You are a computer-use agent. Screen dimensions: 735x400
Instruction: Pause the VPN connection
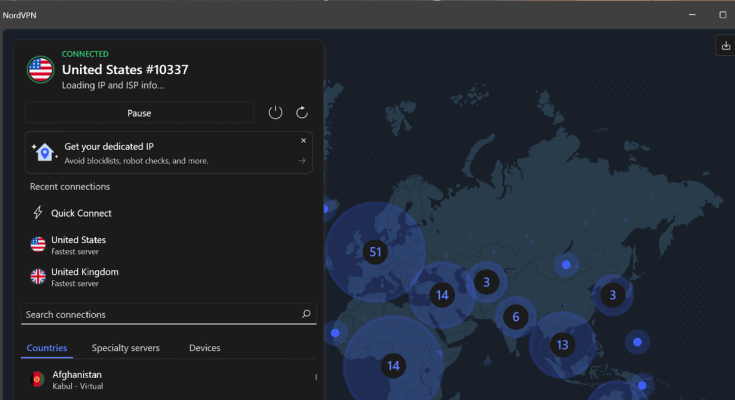click(x=139, y=113)
